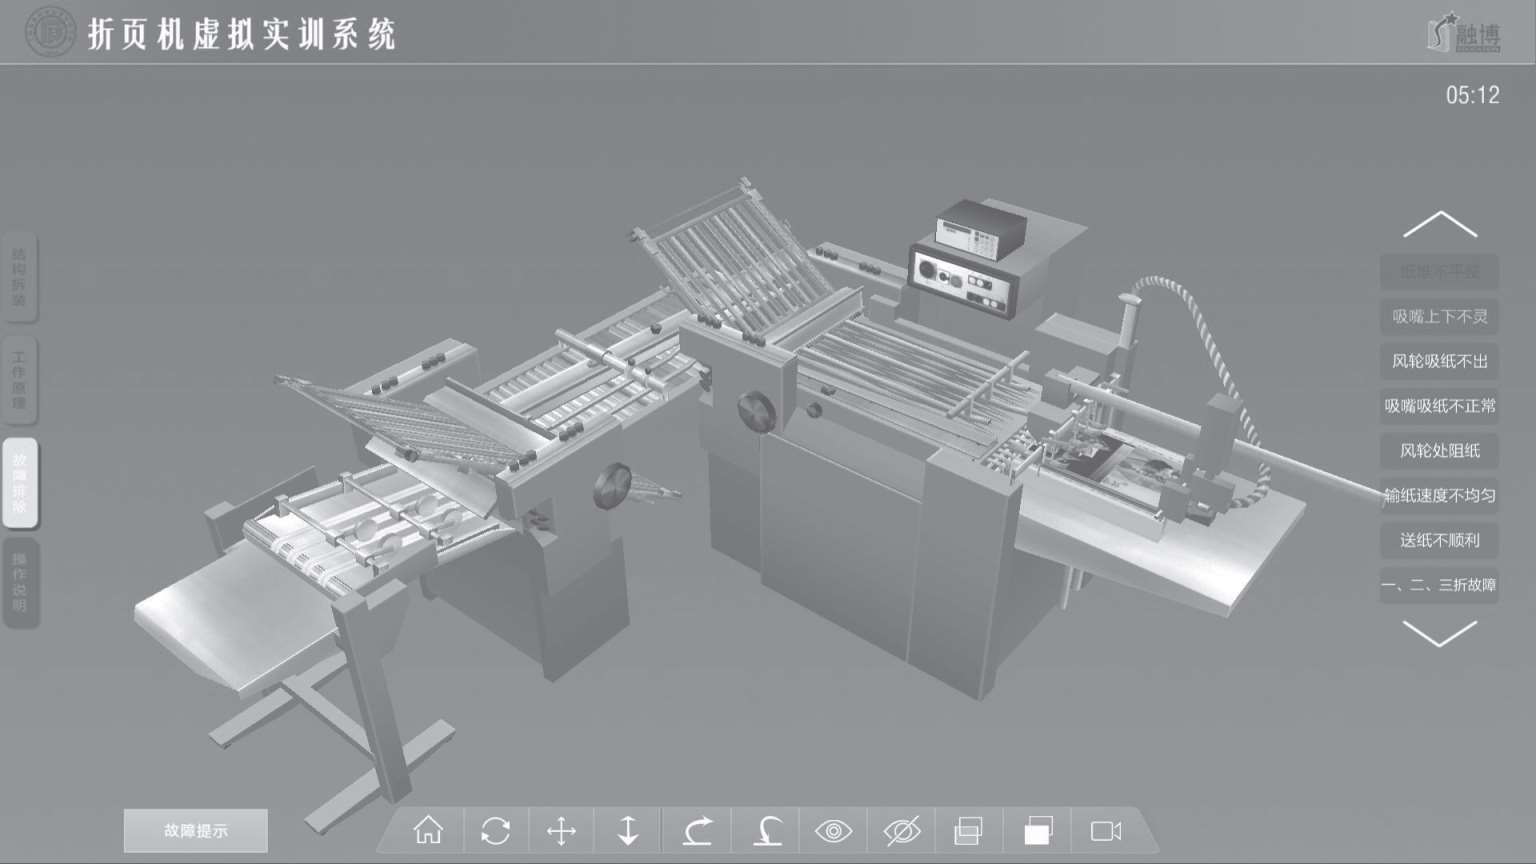Image resolution: width=1536 pixels, height=864 pixels.
Task: Click the filled overlapping squares icon
Action: coord(1038,830)
